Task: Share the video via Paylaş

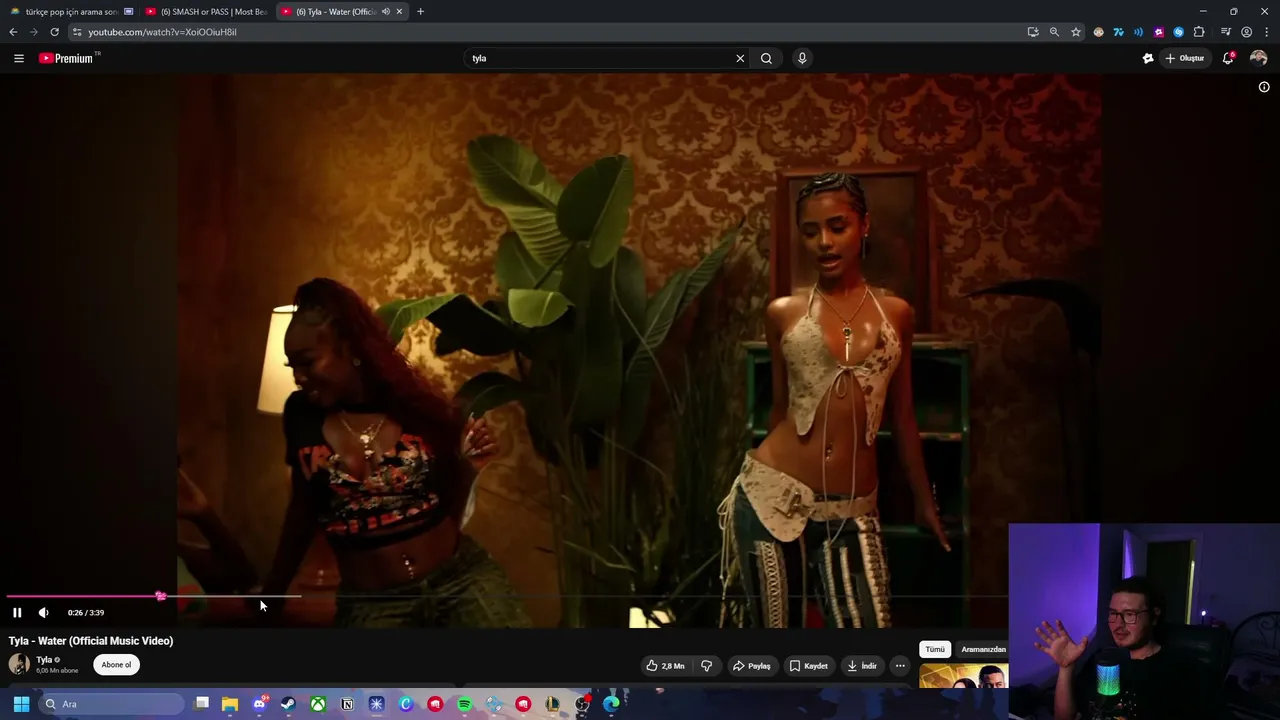Action: (752, 666)
